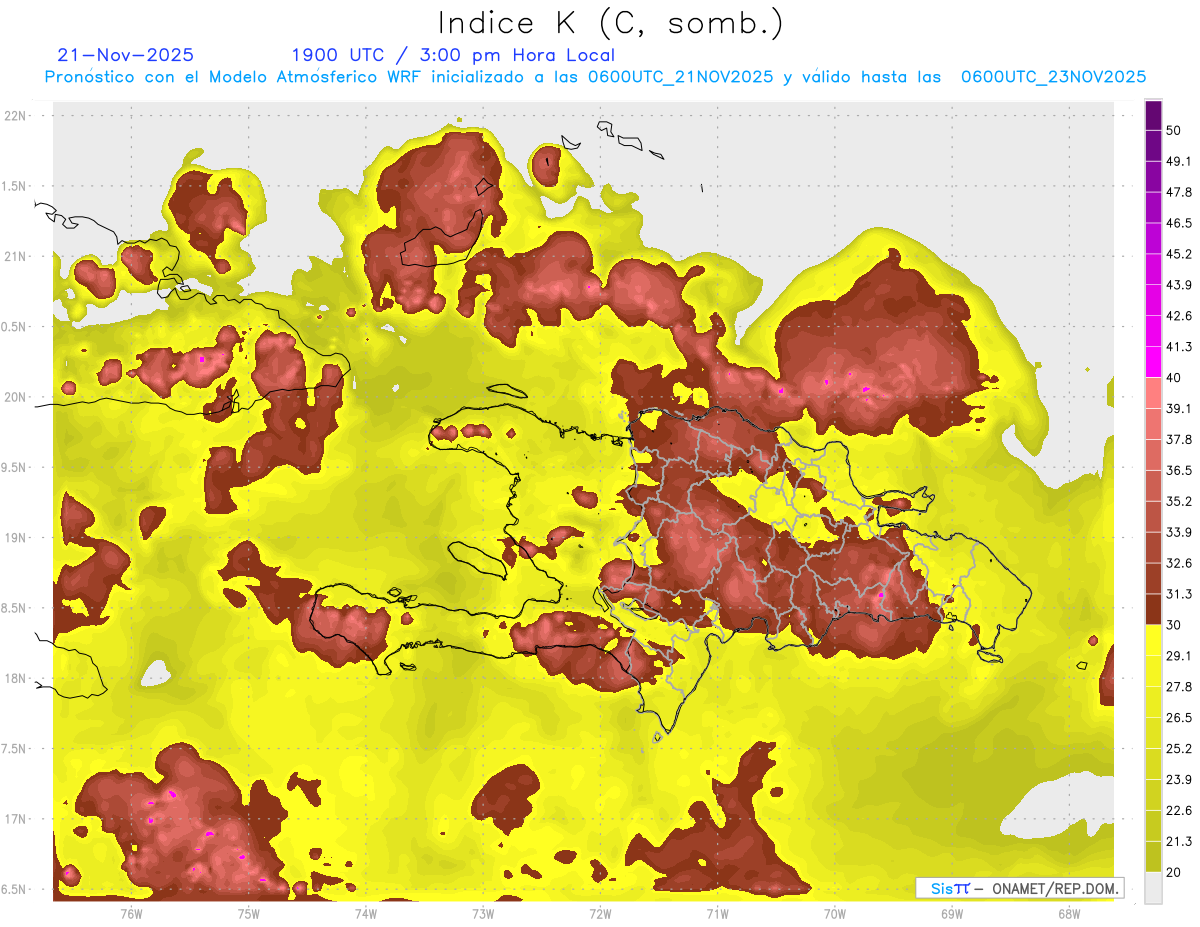This screenshot has height=927, width=1200.
Task: Click the '25.2' color scale value
Action: (1180, 748)
